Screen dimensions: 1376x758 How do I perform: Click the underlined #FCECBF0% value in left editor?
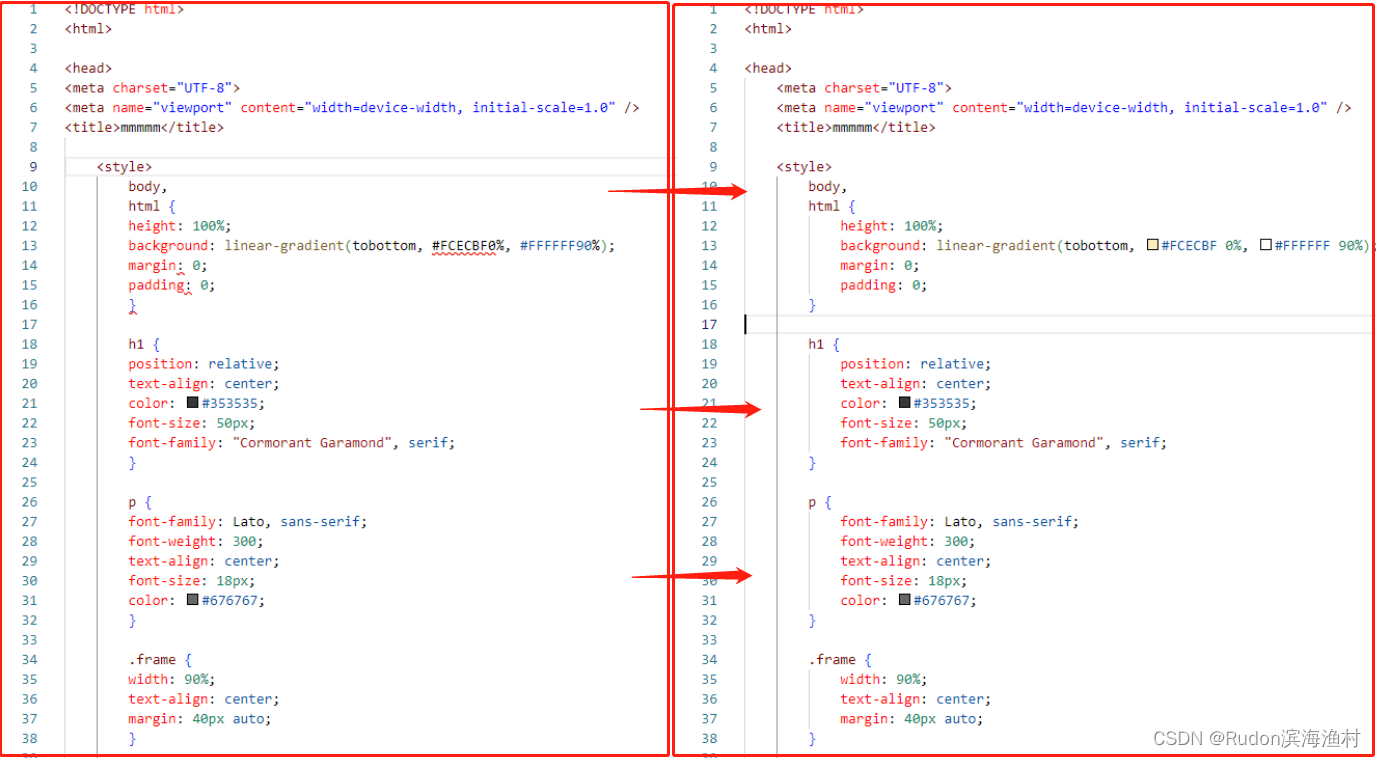(468, 245)
